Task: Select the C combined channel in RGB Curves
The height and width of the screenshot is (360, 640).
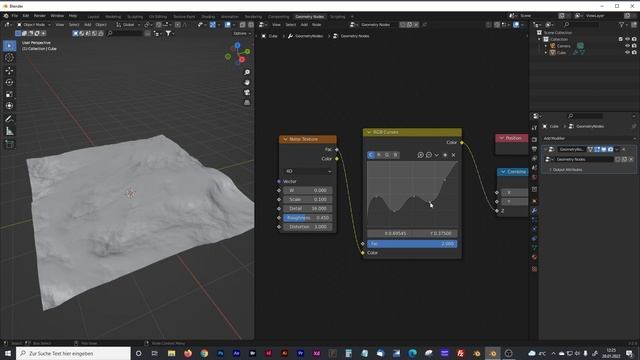Action: pos(371,155)
